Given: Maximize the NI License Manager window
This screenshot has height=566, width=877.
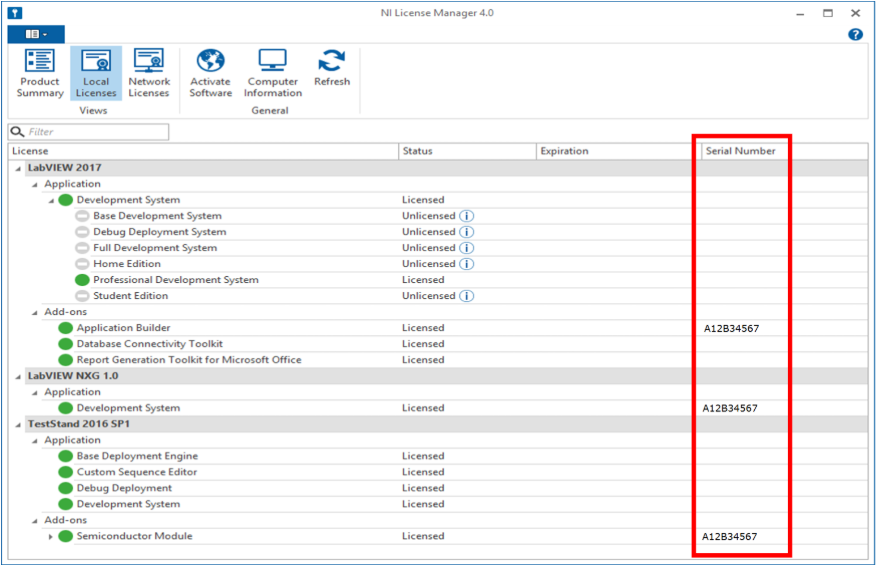Looking at the screenshot, I should tap(828, 13).
